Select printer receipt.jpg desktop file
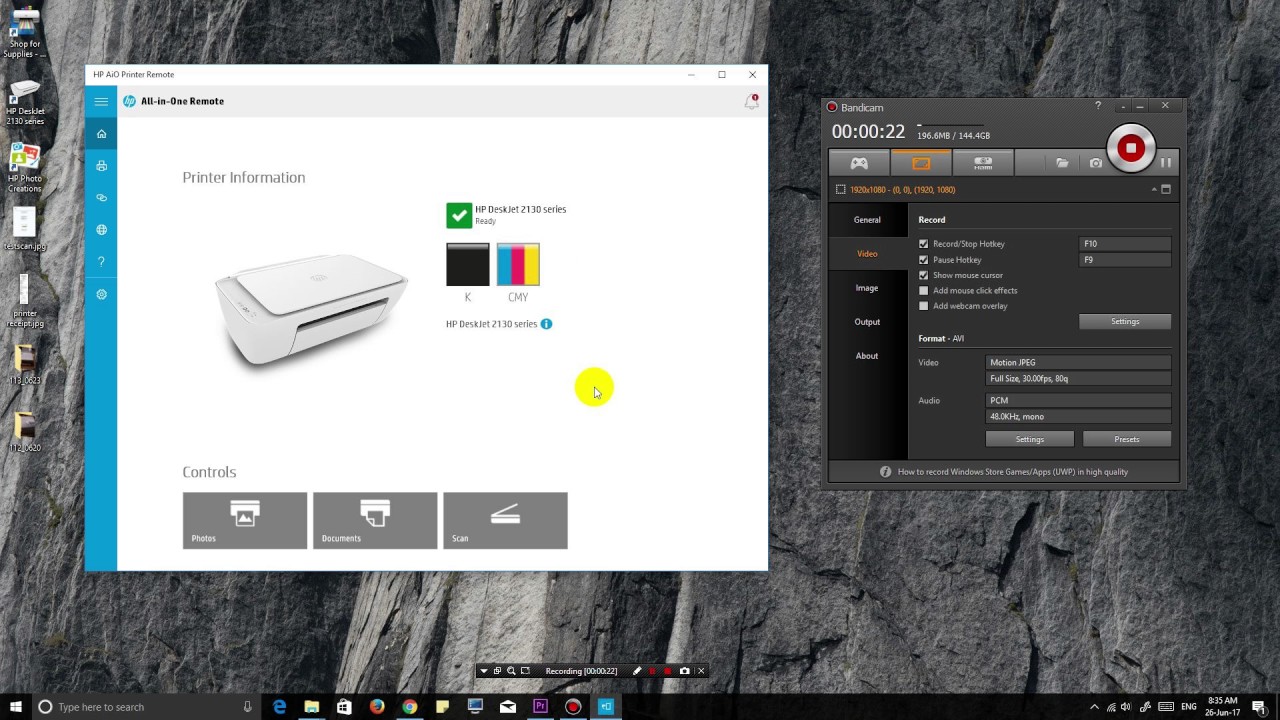The width and height of the screenshot is (1280, 720). (x=24, y=301)
